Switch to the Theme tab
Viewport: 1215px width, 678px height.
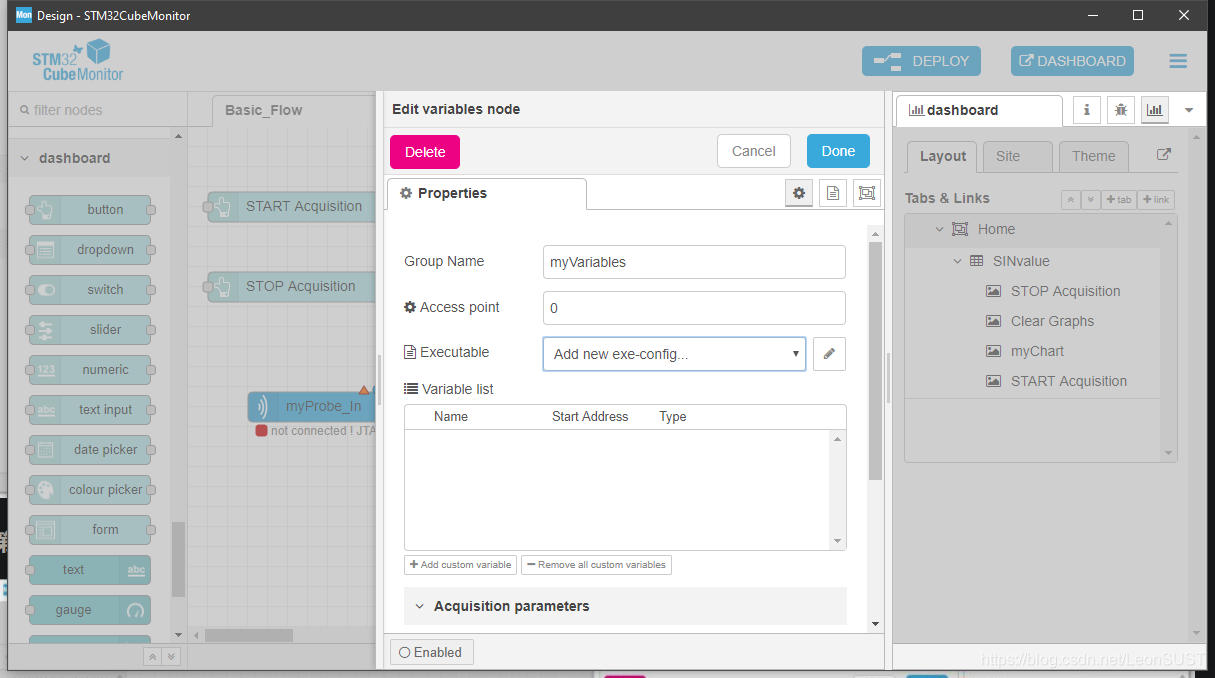point(1093,156)
